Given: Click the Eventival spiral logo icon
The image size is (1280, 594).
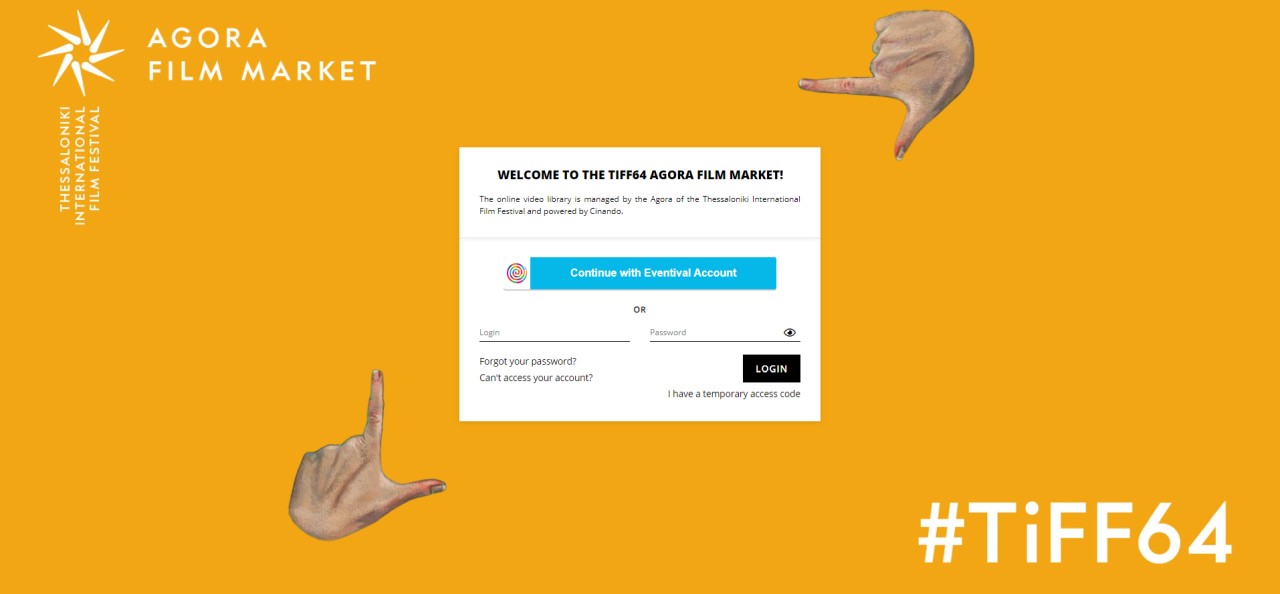Looking at the screenshot, I should coord(516,273).
